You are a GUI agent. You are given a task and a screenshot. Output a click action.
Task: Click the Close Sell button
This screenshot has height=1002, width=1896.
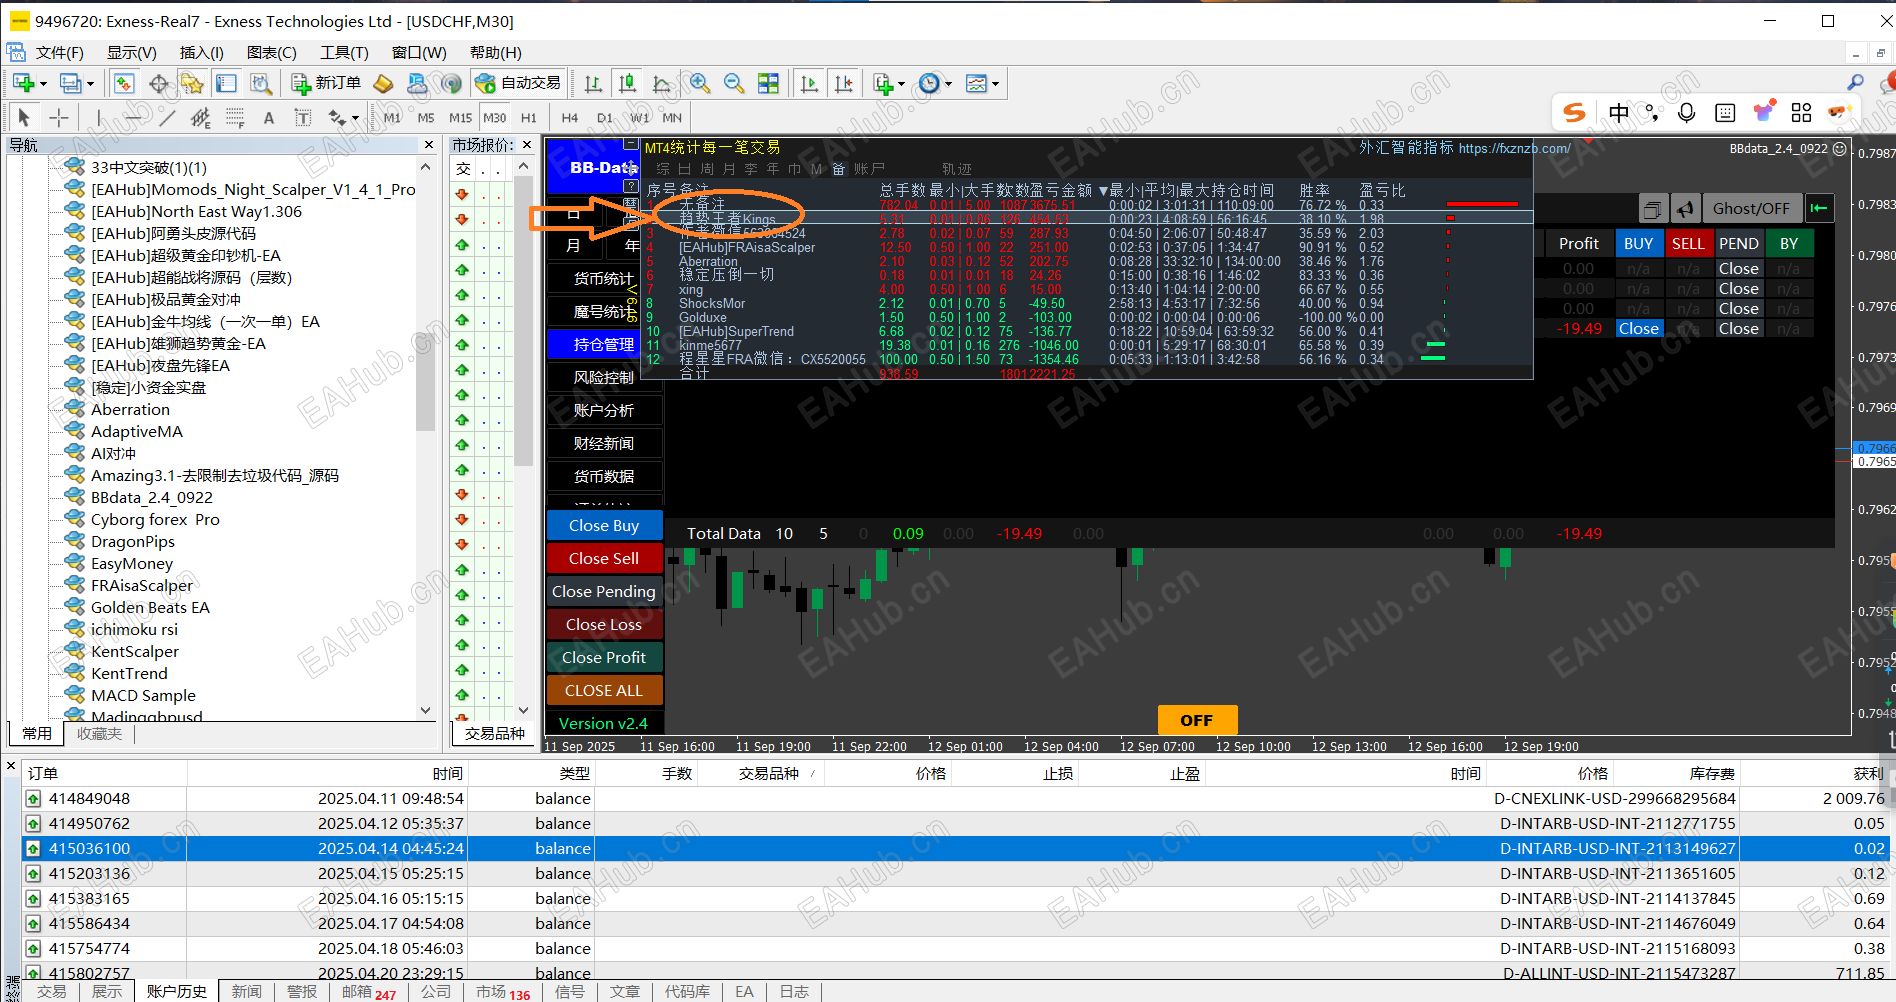coord(604,558)
